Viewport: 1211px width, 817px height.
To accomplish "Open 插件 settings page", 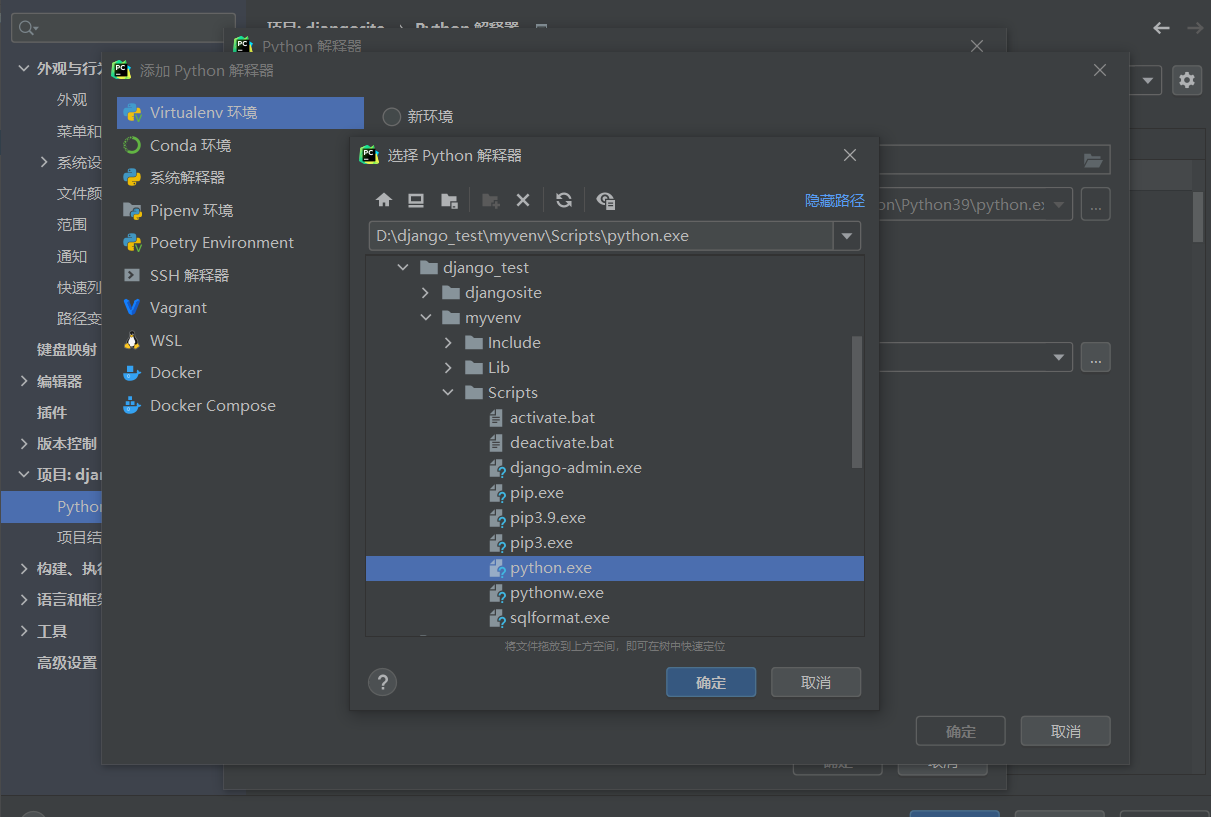I will tap(52, 412).
